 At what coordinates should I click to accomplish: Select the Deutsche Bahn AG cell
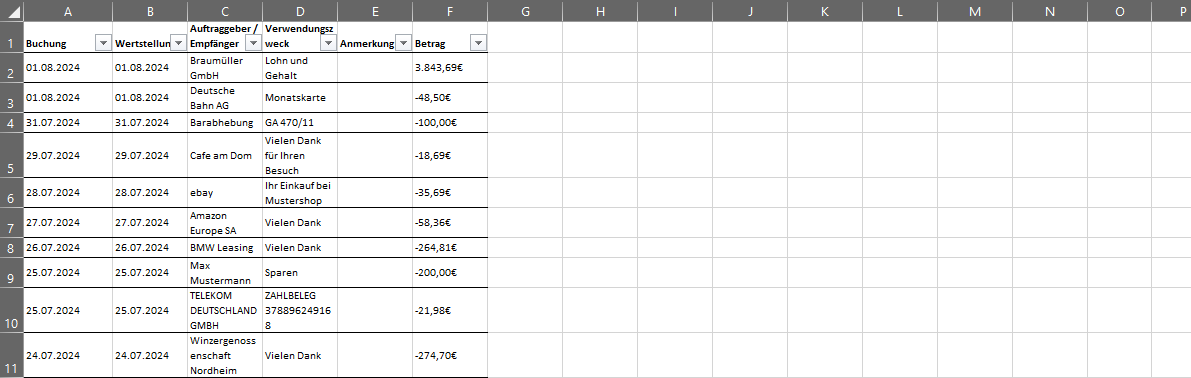coord(225,98)
